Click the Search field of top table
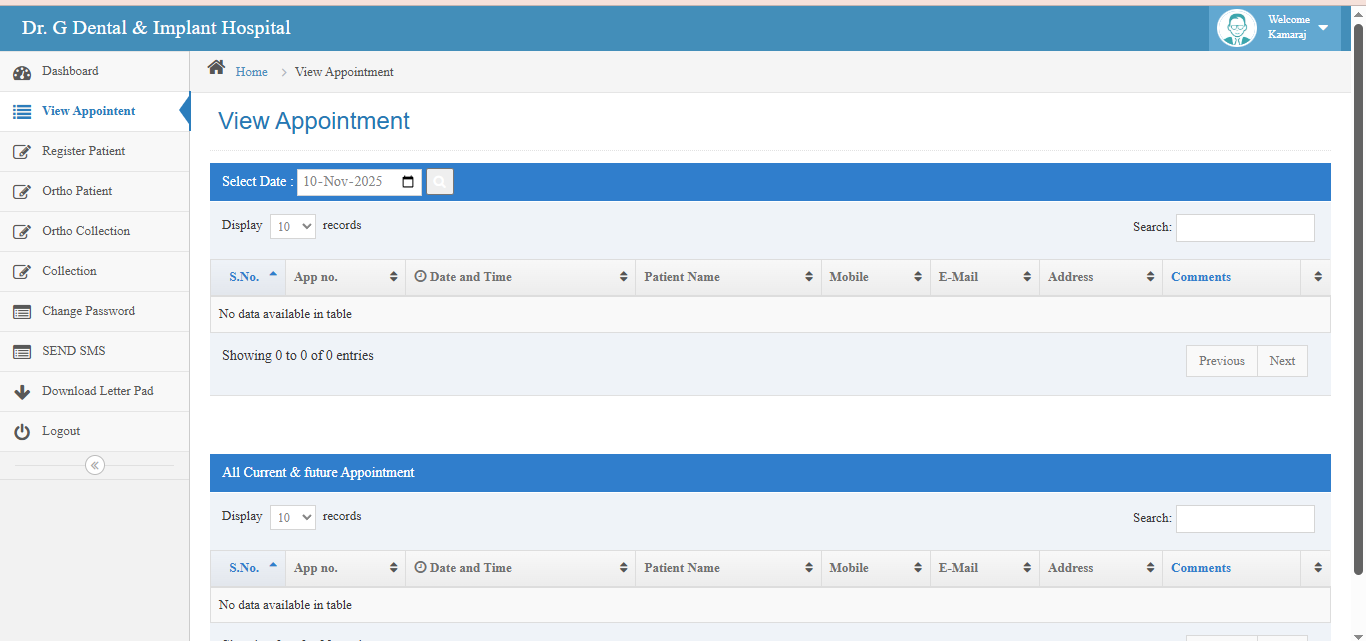1366x641 pixels. [1244, 228]
